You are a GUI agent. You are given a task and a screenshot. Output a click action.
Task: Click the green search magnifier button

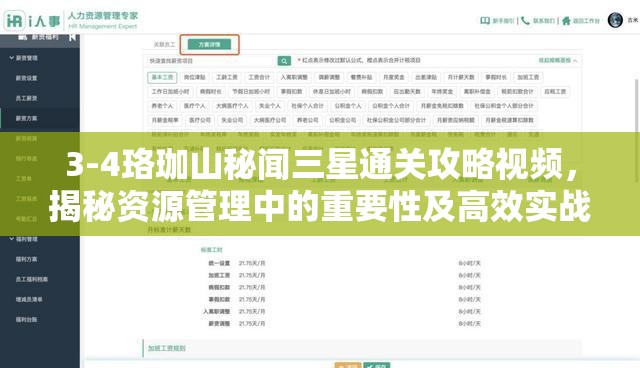click(284, 61)
